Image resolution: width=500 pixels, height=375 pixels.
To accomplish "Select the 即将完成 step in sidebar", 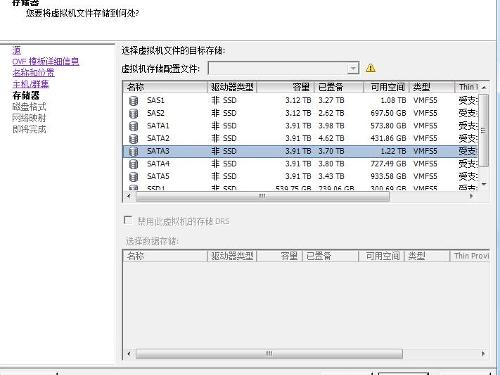I will coord(29,129).
